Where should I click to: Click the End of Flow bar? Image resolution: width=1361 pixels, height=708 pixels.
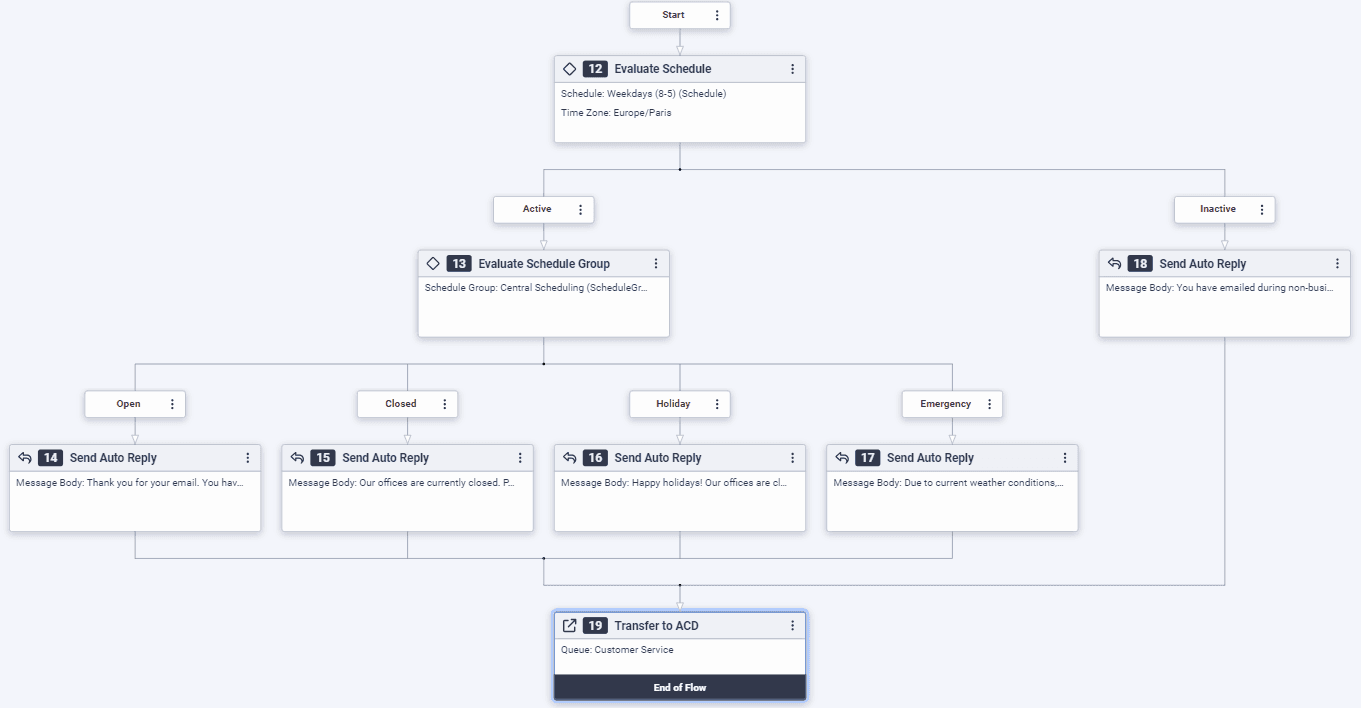click(x=679, y=687)
